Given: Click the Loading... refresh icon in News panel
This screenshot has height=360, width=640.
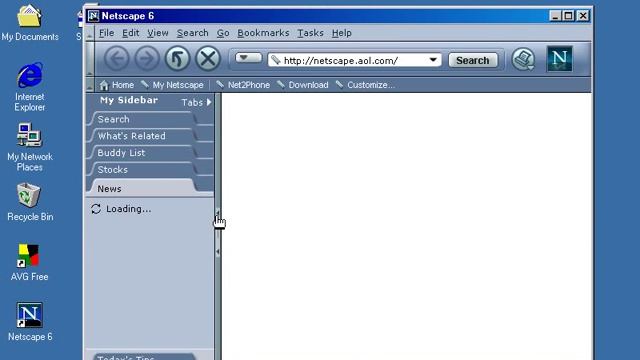Looking at the screenshot, I should [96, 209].
